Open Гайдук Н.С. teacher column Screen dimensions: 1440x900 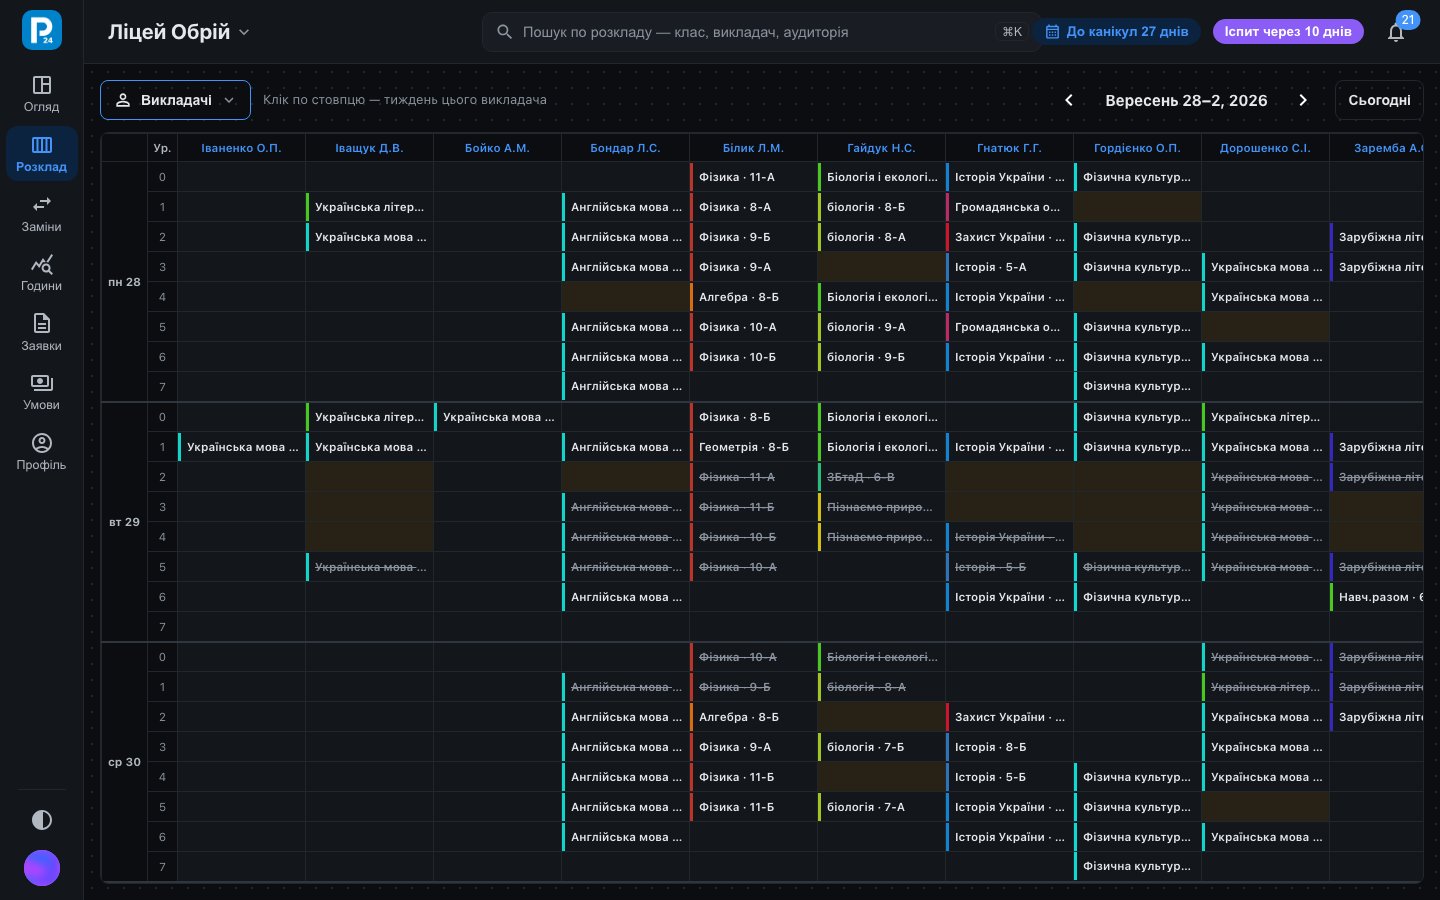point(881,148)
